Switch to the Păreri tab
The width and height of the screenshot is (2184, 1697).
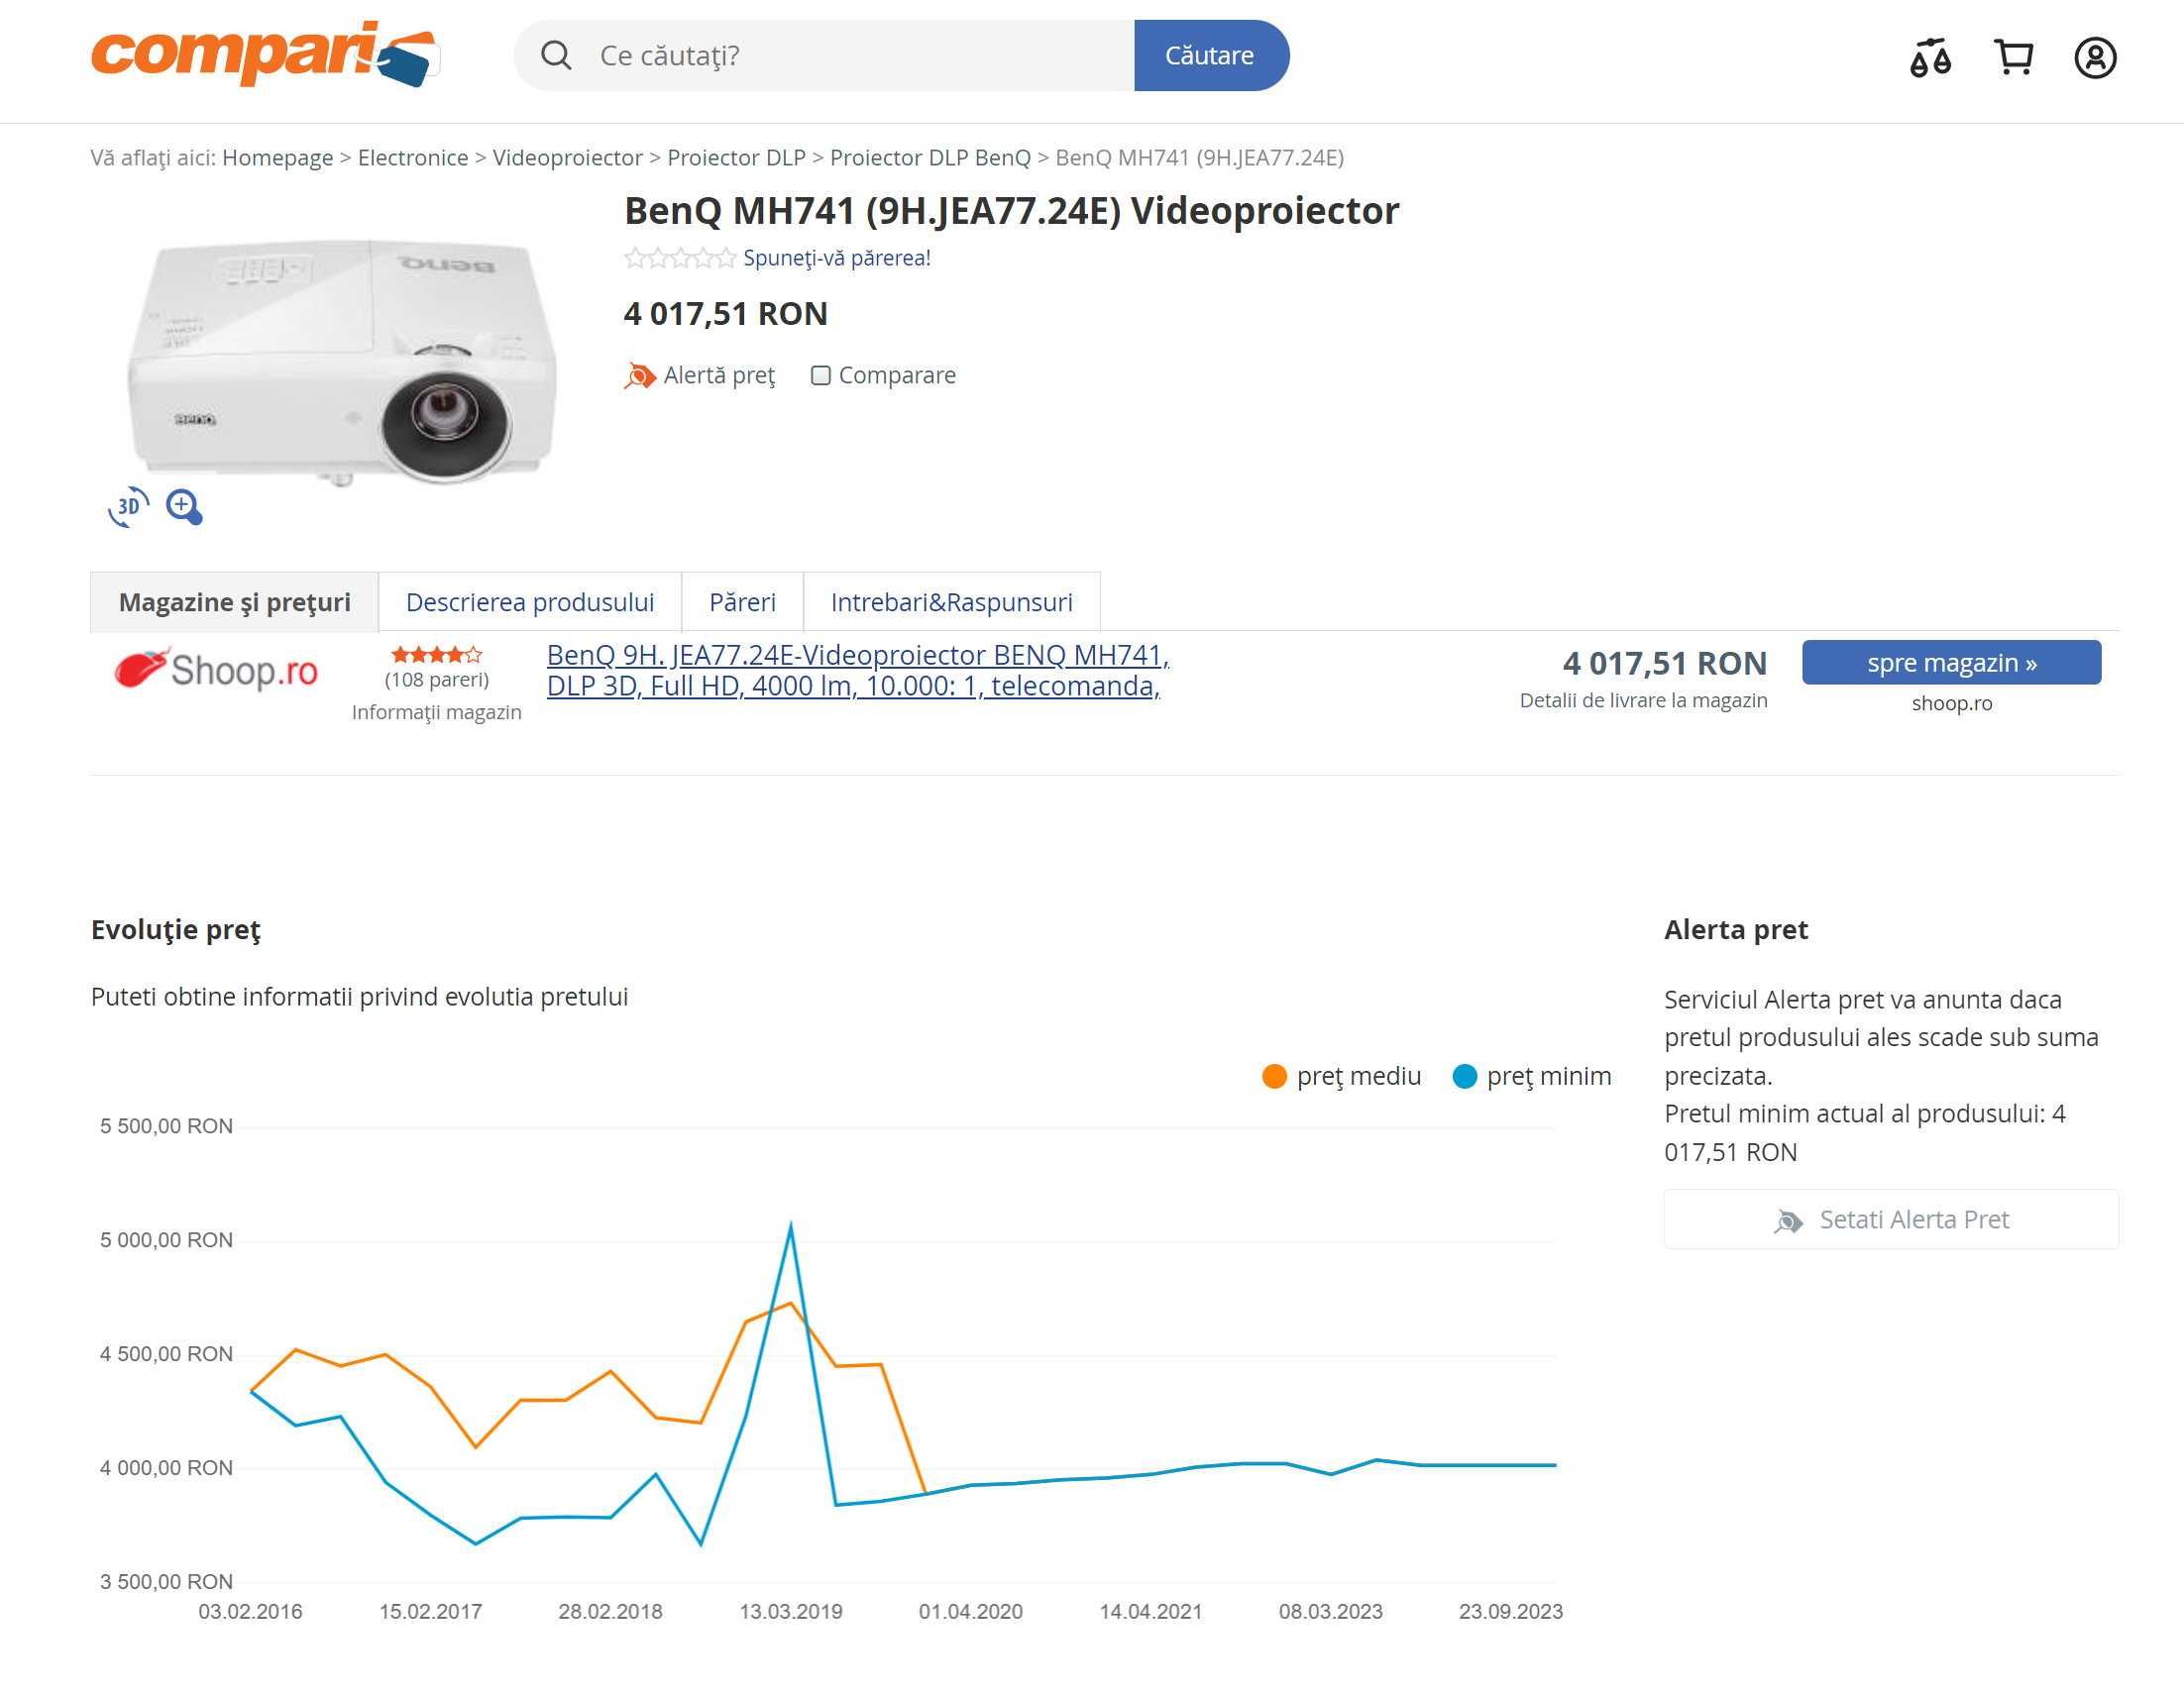click(742, 602)
